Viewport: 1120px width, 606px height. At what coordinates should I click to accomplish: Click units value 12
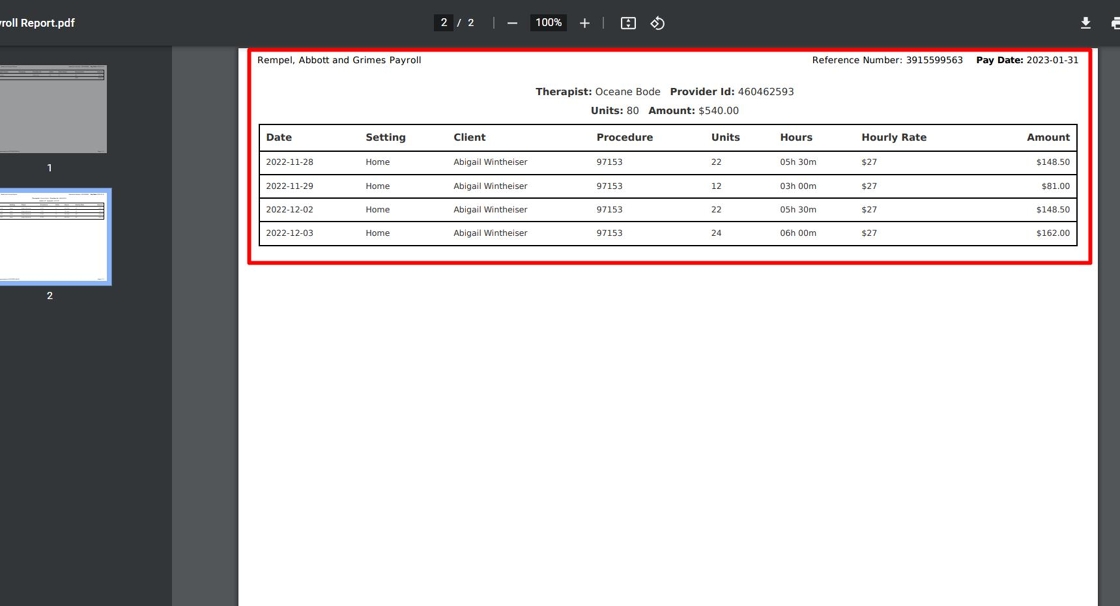pos(716,186)
